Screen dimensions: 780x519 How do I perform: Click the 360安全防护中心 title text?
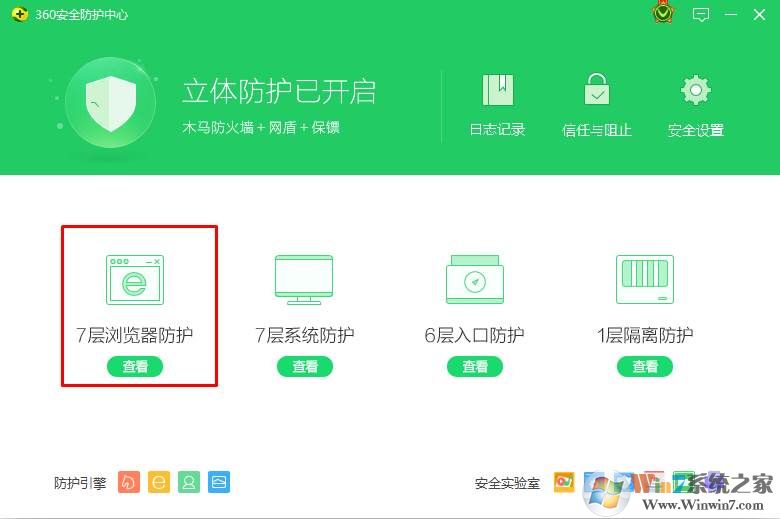82,15
